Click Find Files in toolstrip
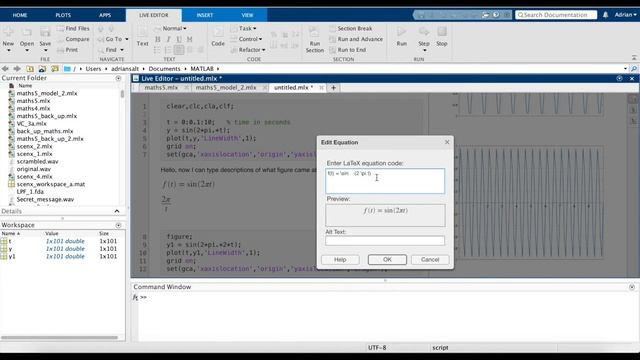 73,29
